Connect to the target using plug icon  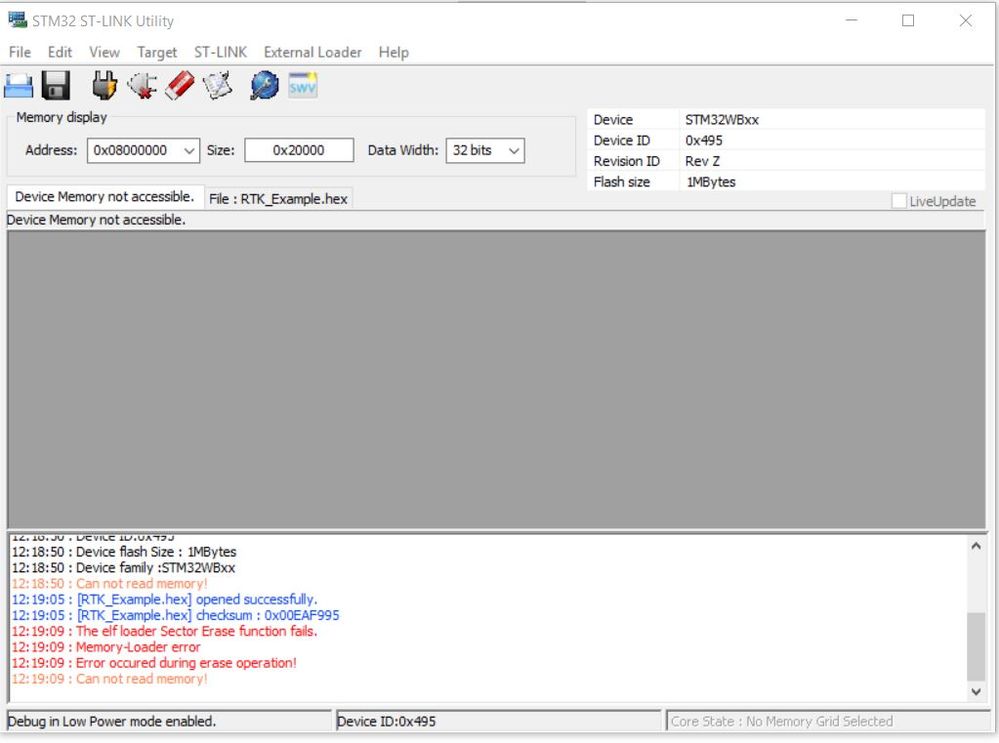pyautogui.click(x=104, y=85)
